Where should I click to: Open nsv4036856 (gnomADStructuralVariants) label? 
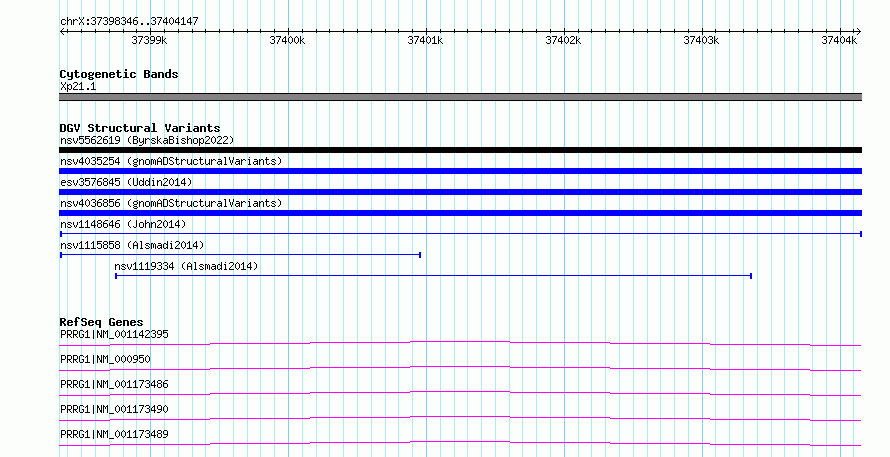(171, 203)
